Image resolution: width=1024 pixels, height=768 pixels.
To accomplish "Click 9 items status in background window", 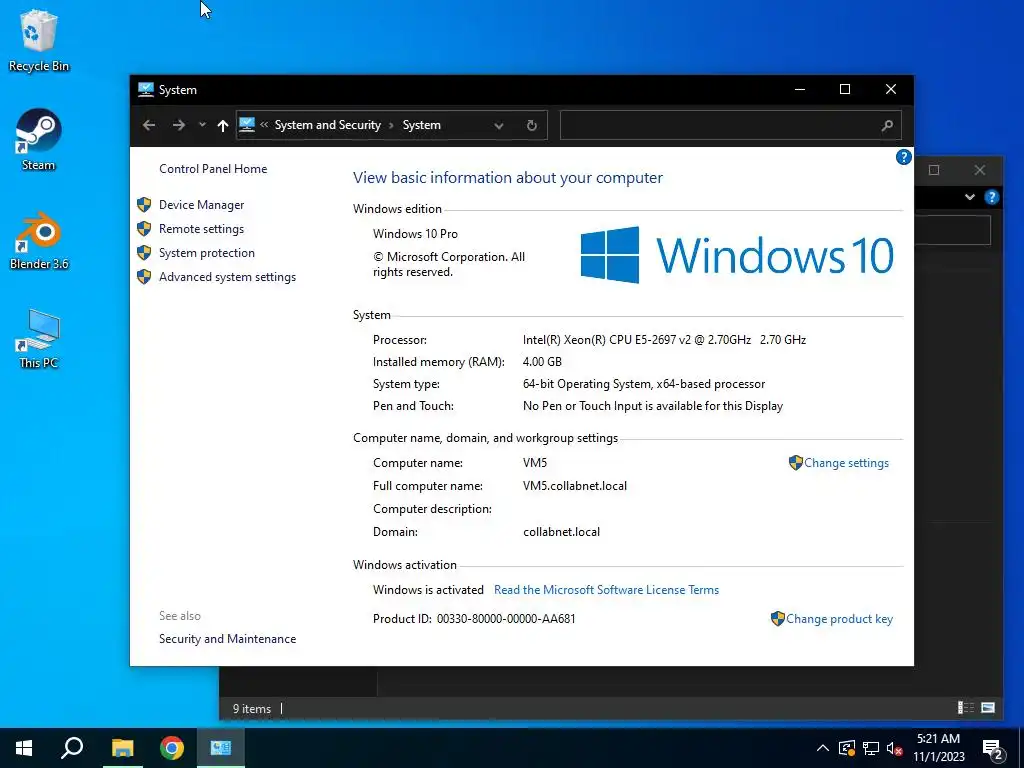I will pos(251,709).
